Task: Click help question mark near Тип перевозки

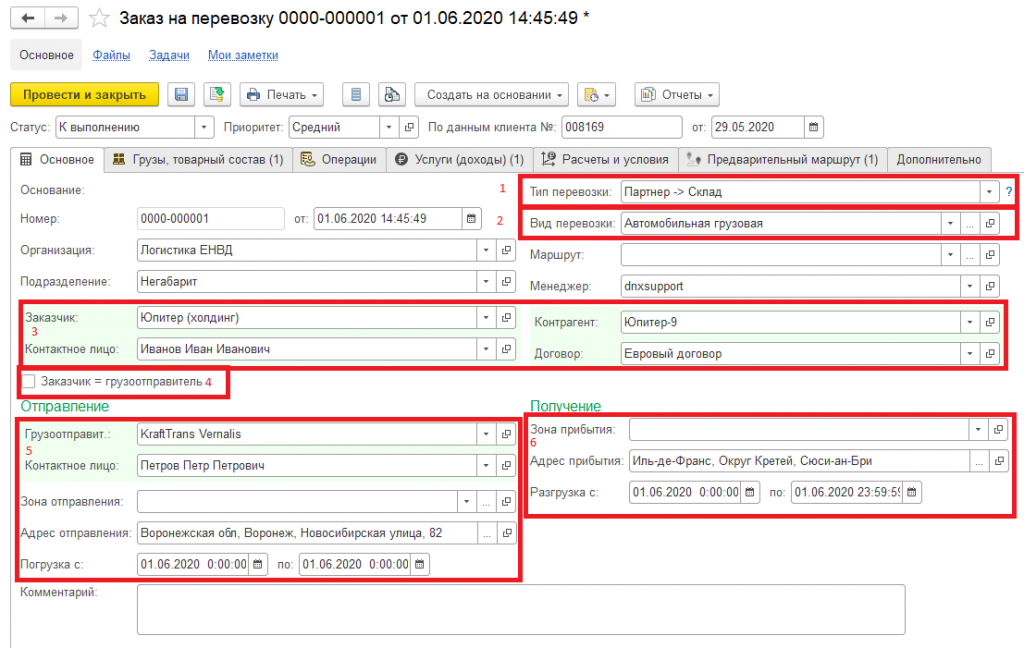Action: pos(1008,191)
